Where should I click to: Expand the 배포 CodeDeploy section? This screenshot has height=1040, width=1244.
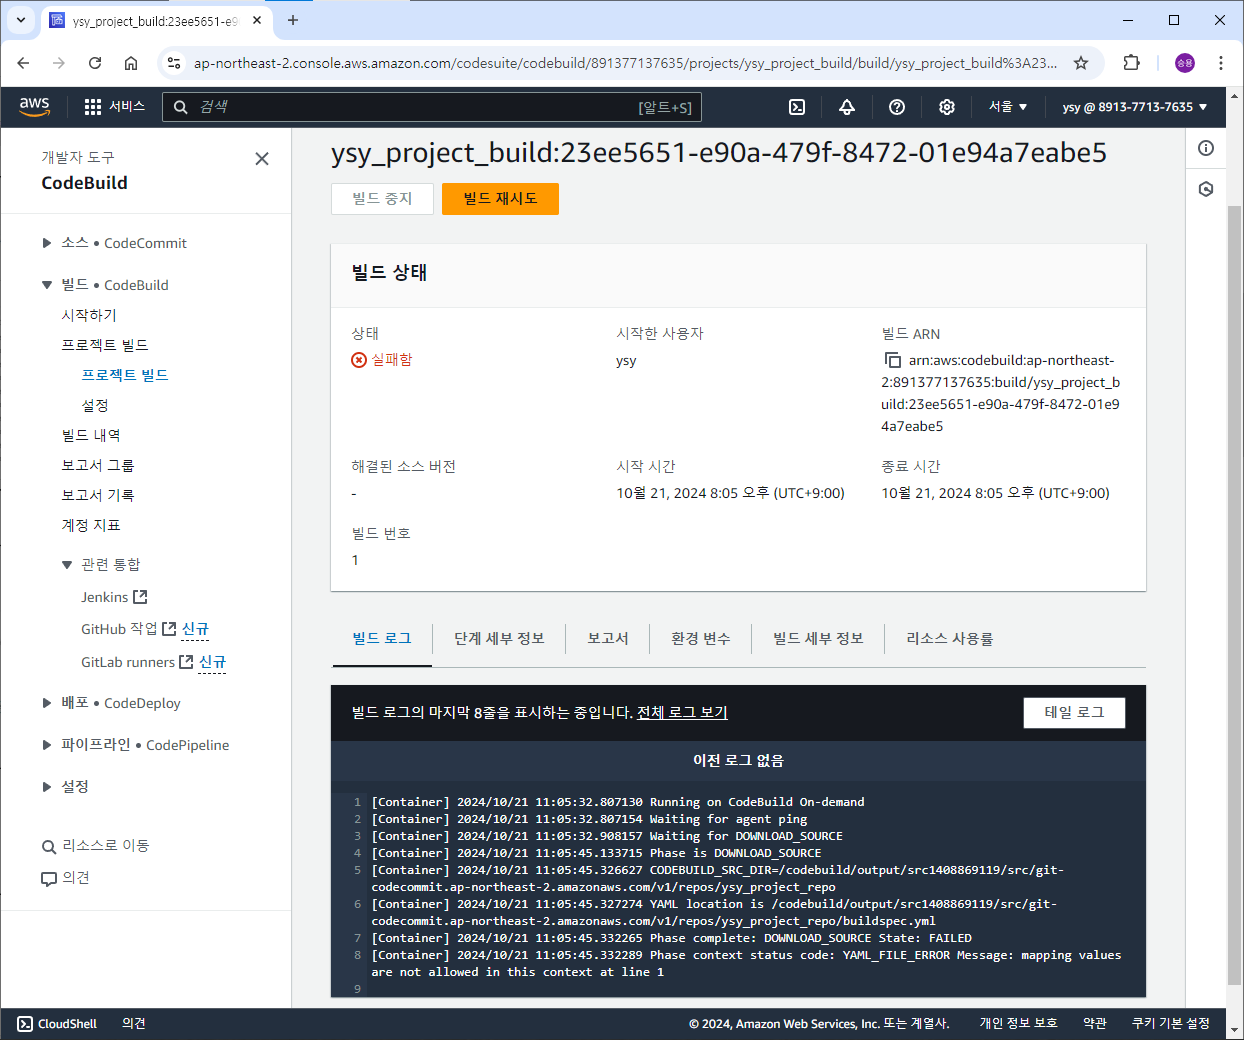(46, 703)
